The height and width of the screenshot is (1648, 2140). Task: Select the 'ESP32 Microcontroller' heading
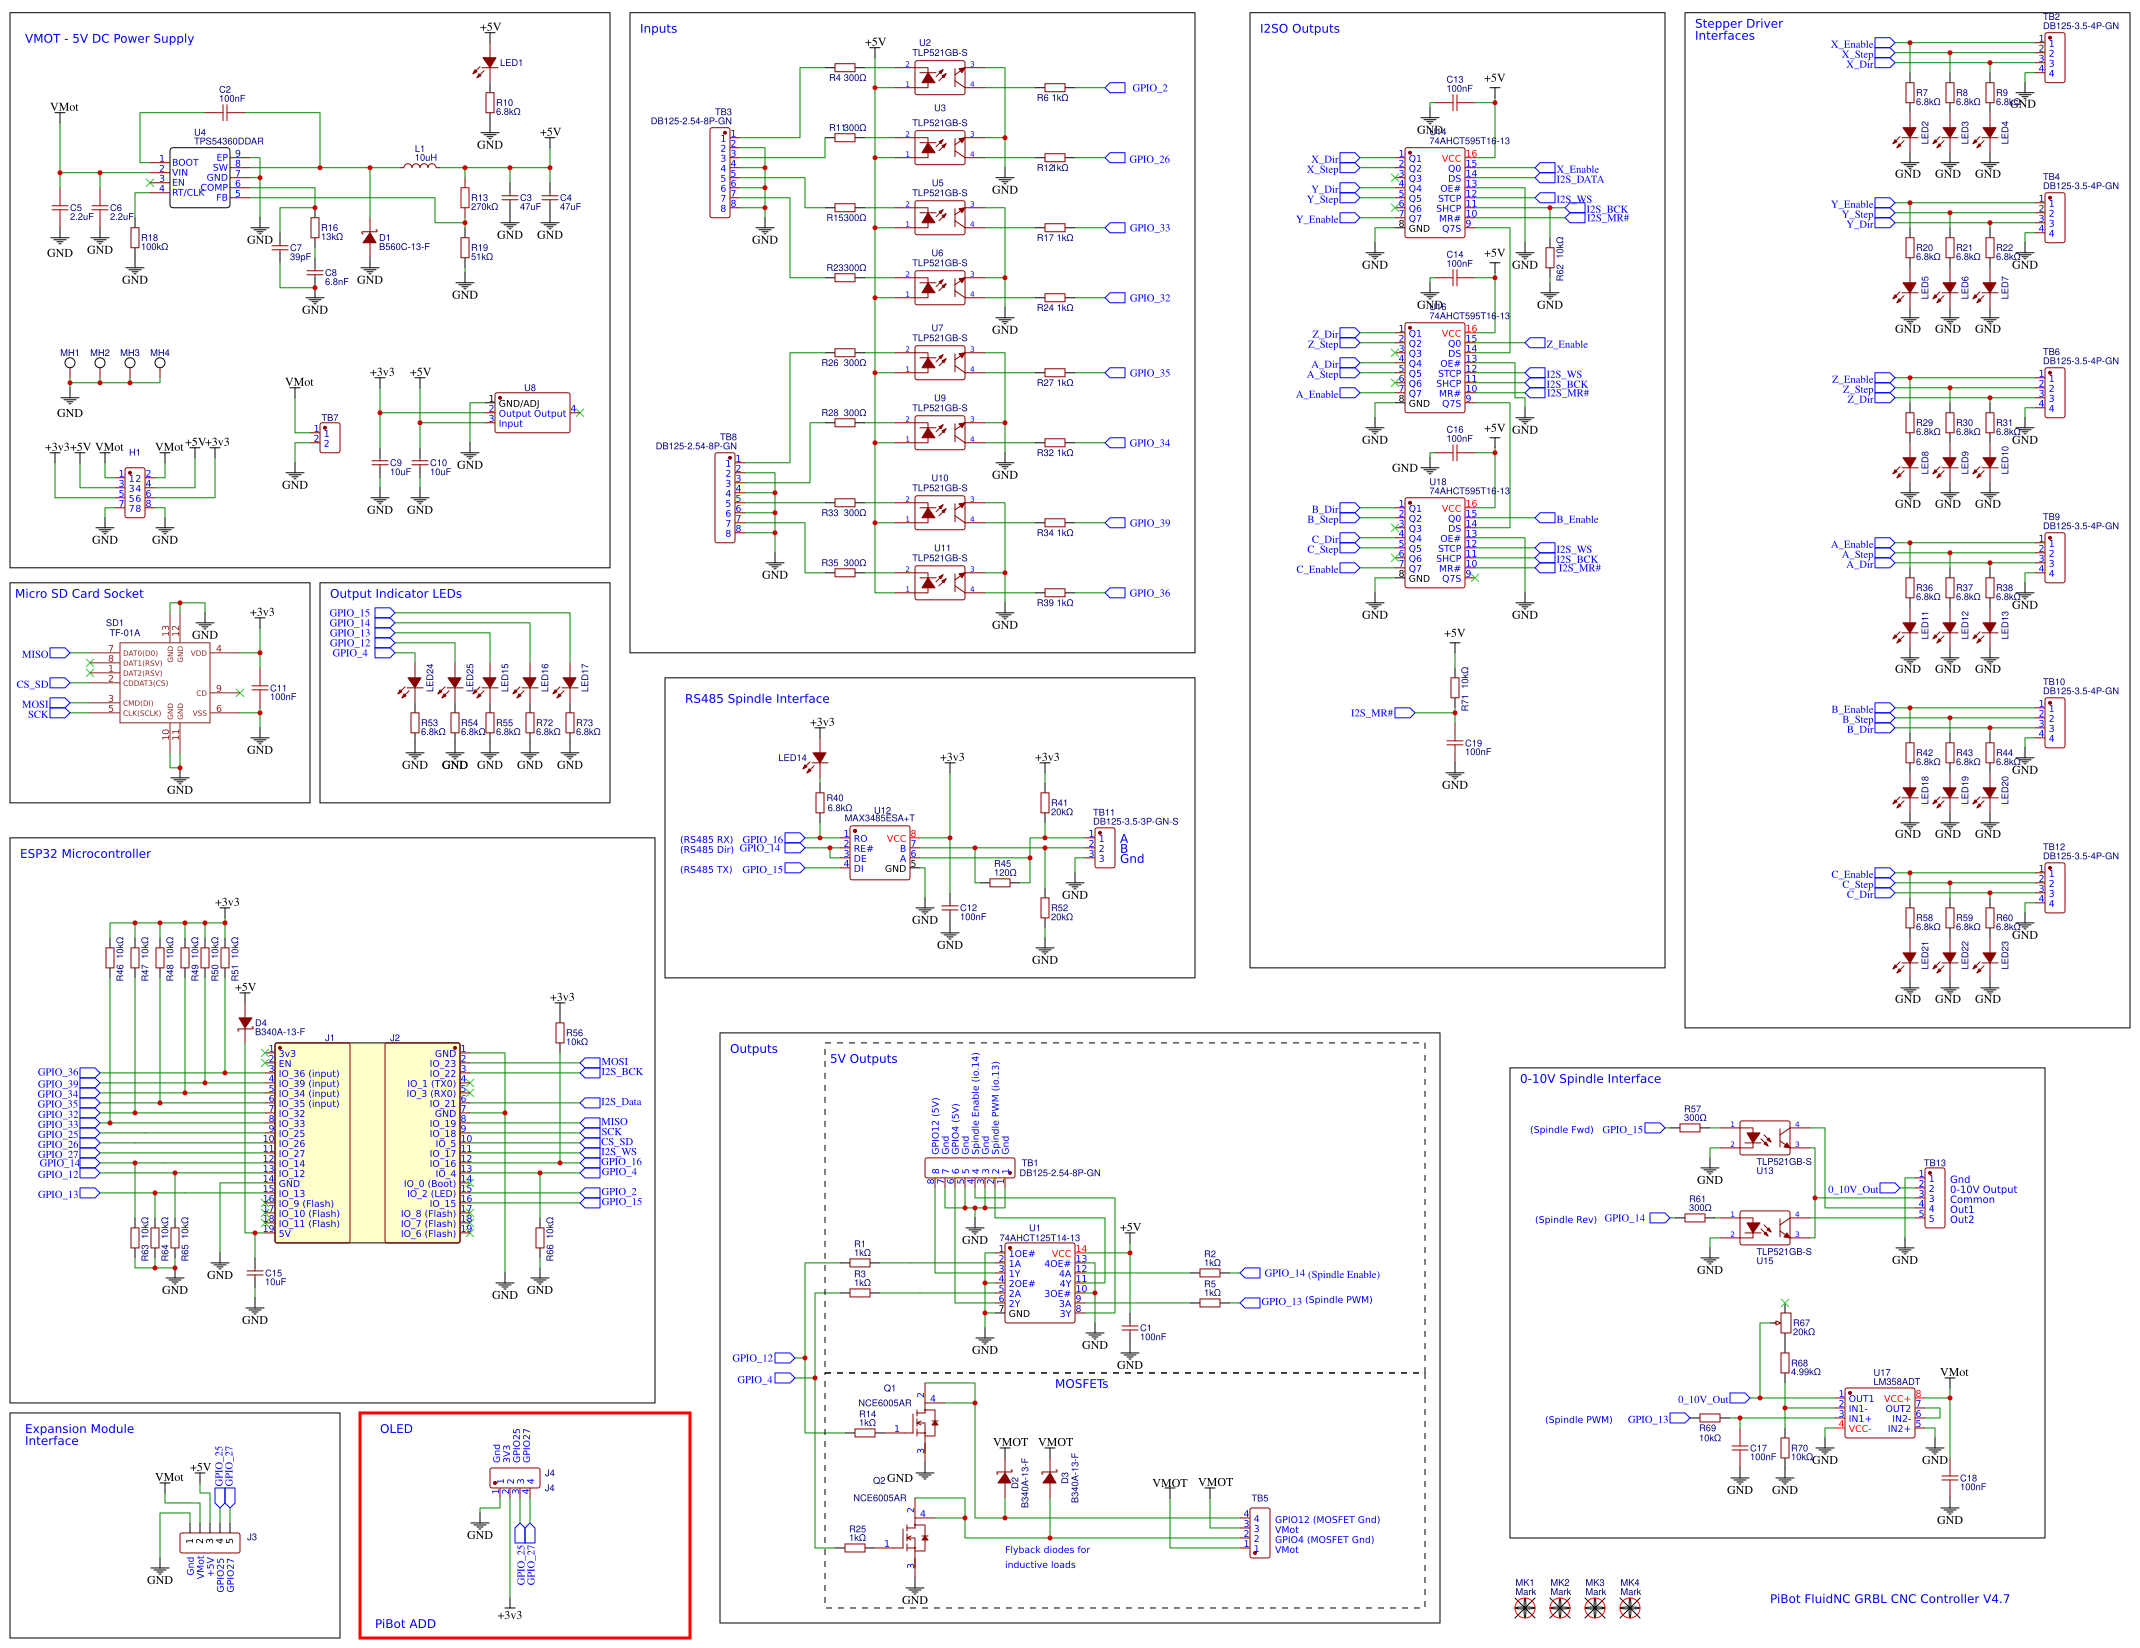pyautogui.click(x=85, y=853)
